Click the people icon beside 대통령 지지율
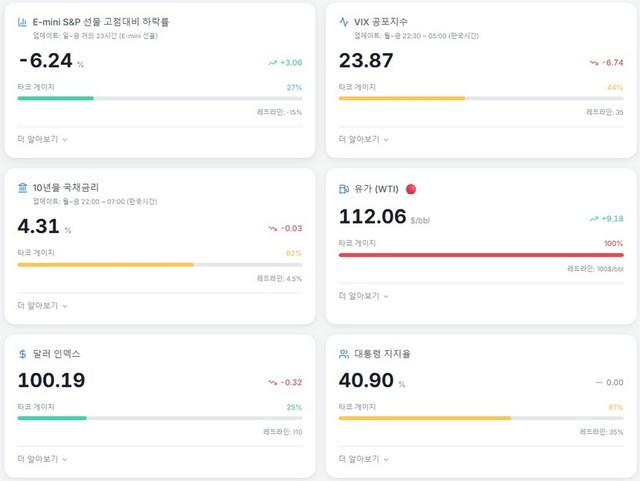This screenshot has height=481, width=640. tap(344, 354)
